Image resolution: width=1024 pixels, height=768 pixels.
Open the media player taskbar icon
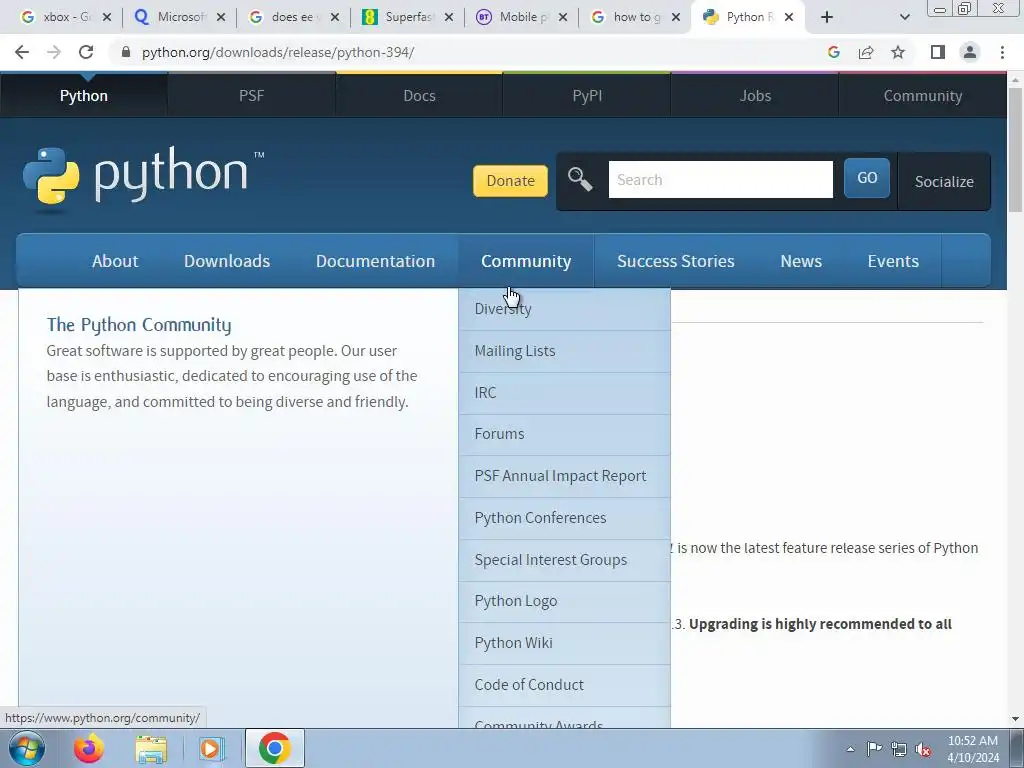click(x=211, y=748)
